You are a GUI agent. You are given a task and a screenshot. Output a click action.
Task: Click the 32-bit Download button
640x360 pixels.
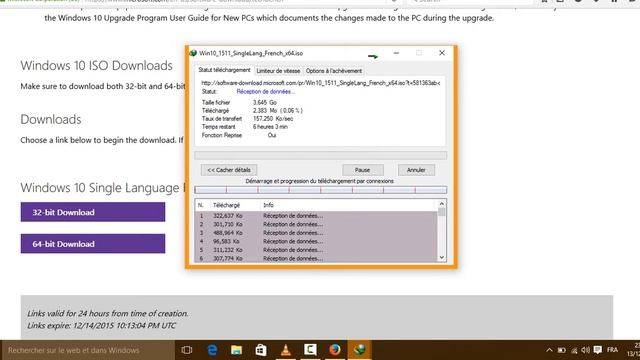[93, 212]
